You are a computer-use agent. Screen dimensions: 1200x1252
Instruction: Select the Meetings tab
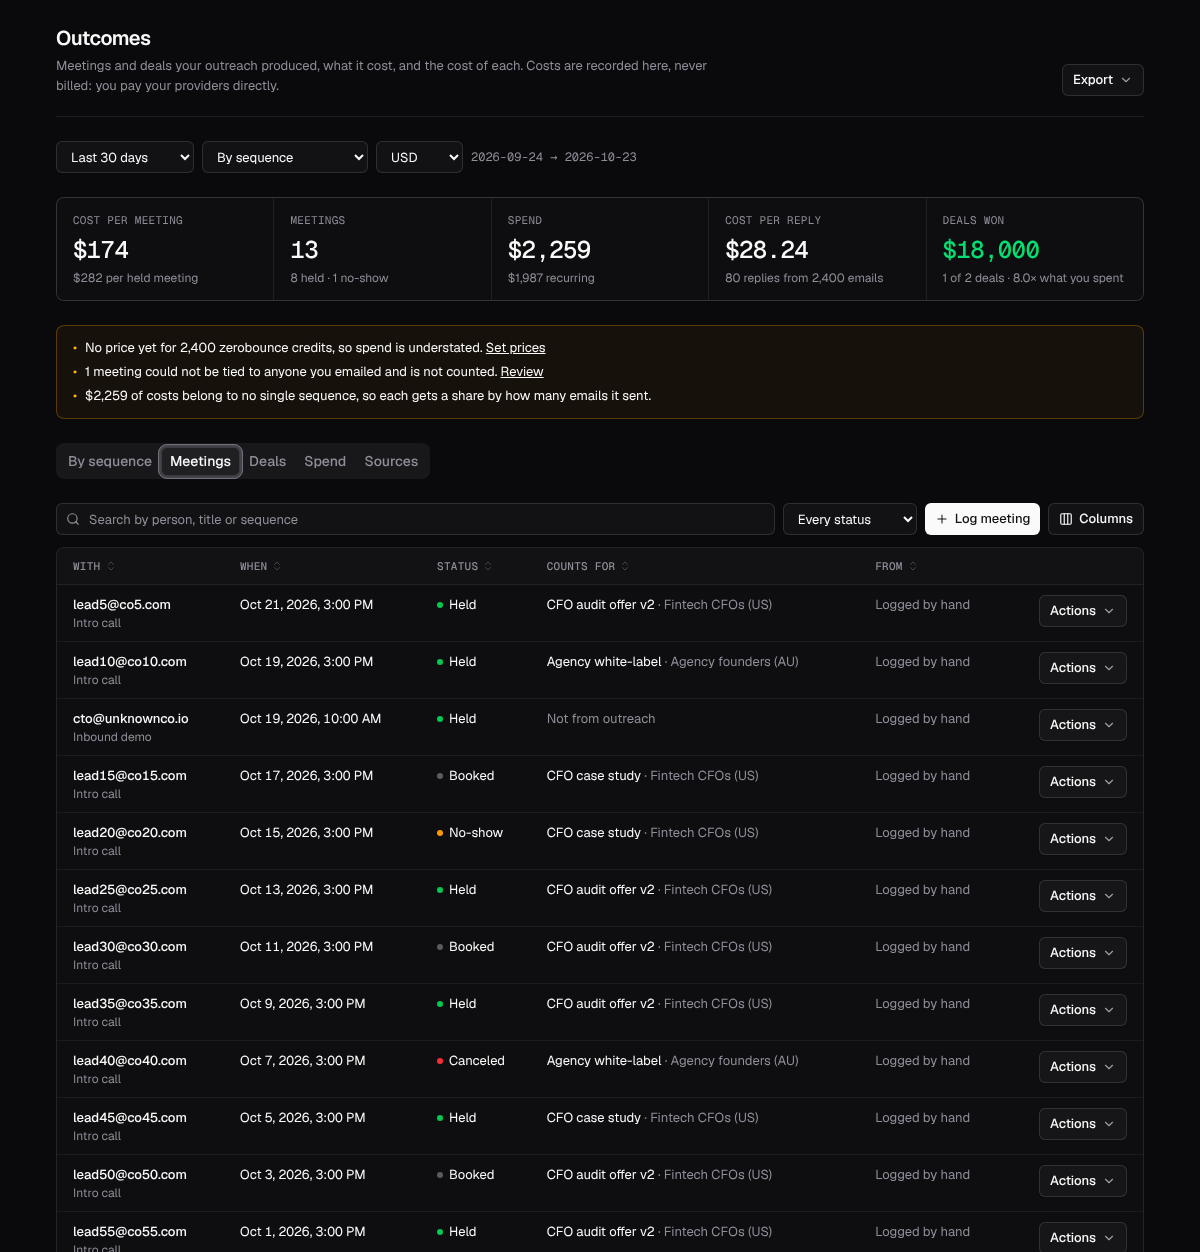click(x=200, y=461)
